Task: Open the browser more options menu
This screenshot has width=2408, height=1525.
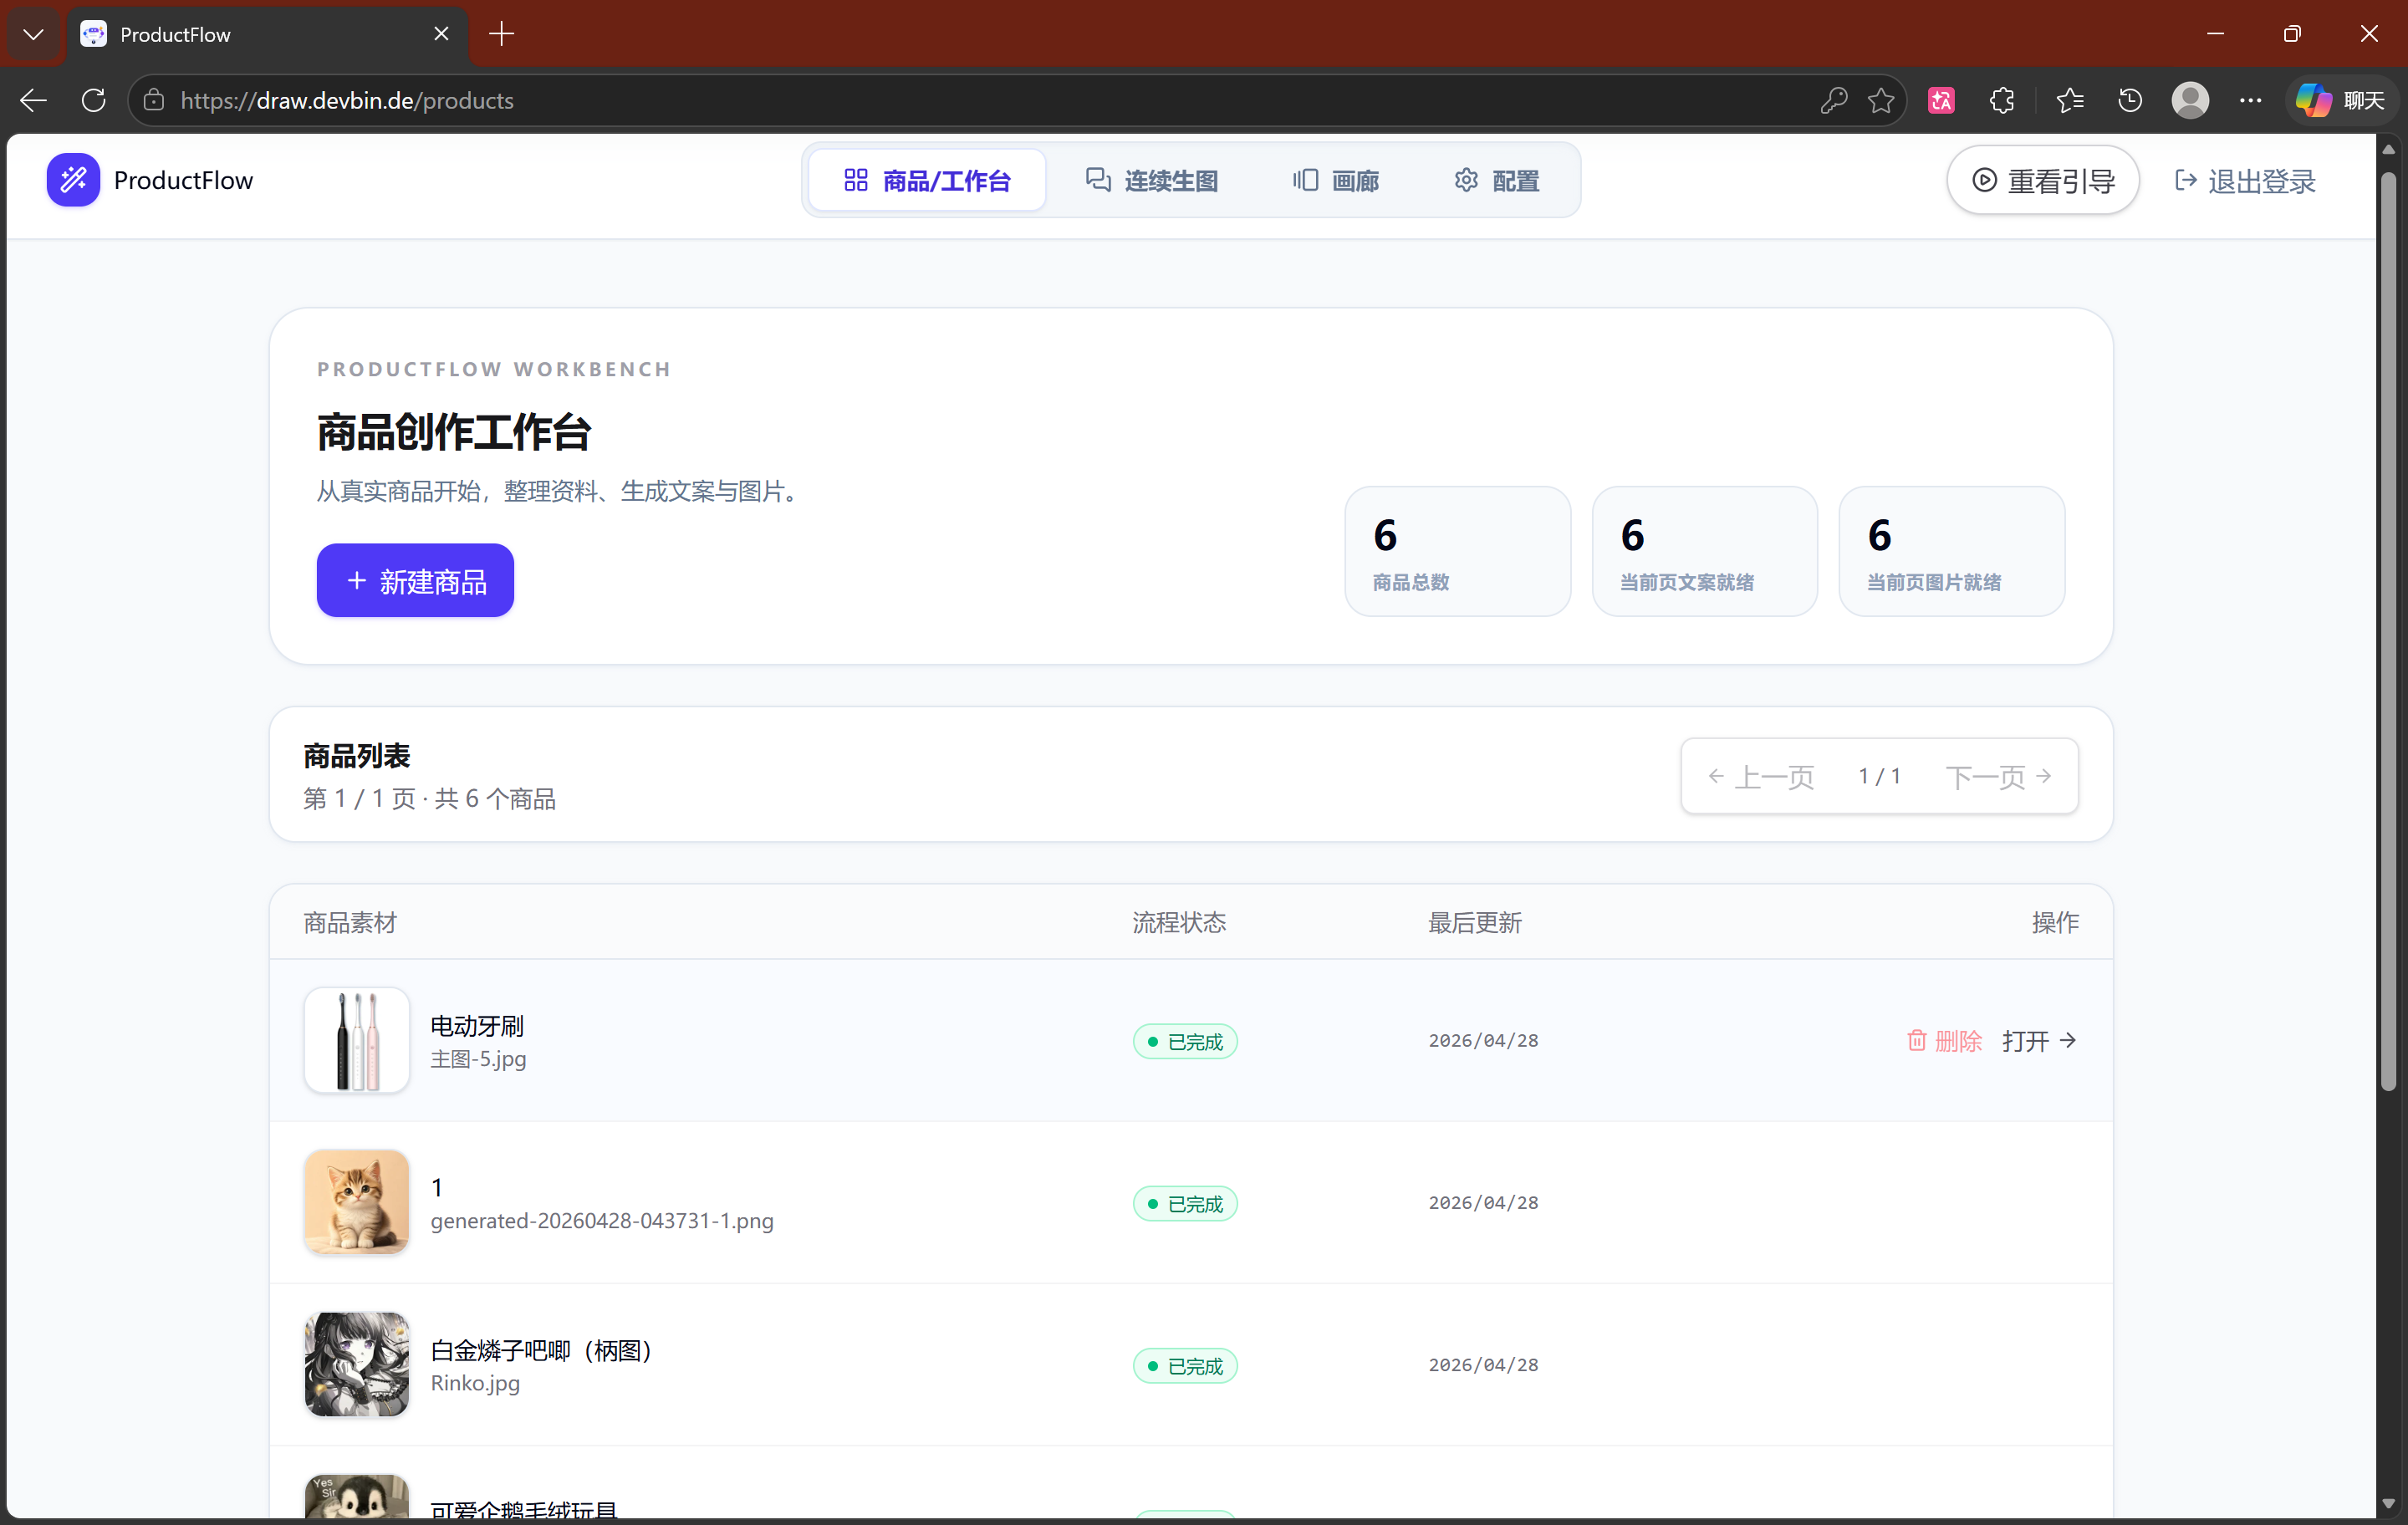Action: 2250,100
